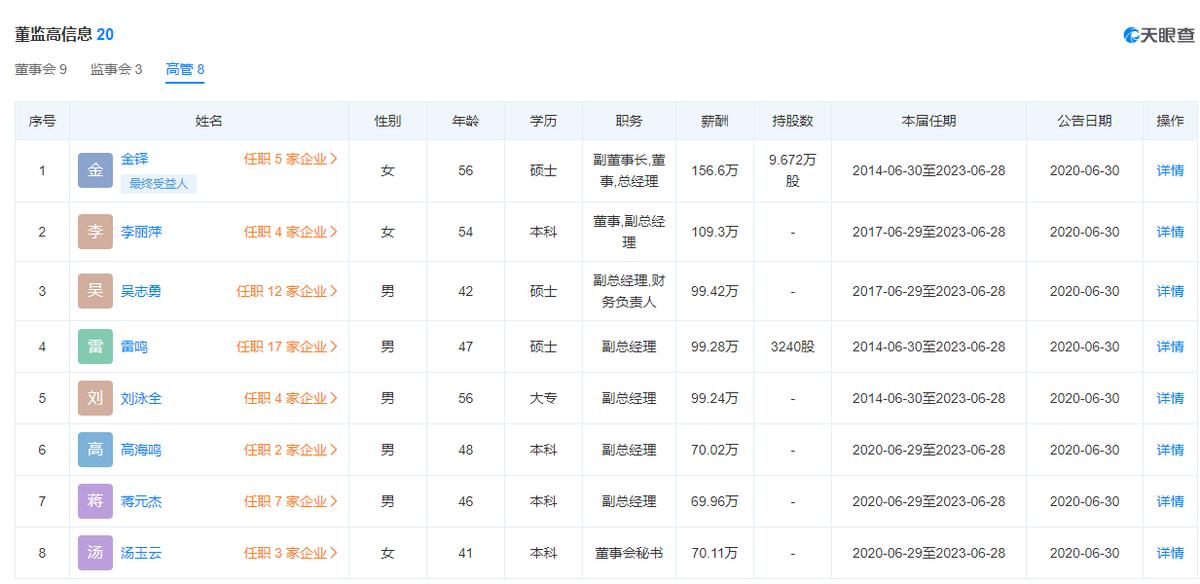1200x584 pixels.
Task: Click 汤玉云's avatar icon
Action: (95, 551)
